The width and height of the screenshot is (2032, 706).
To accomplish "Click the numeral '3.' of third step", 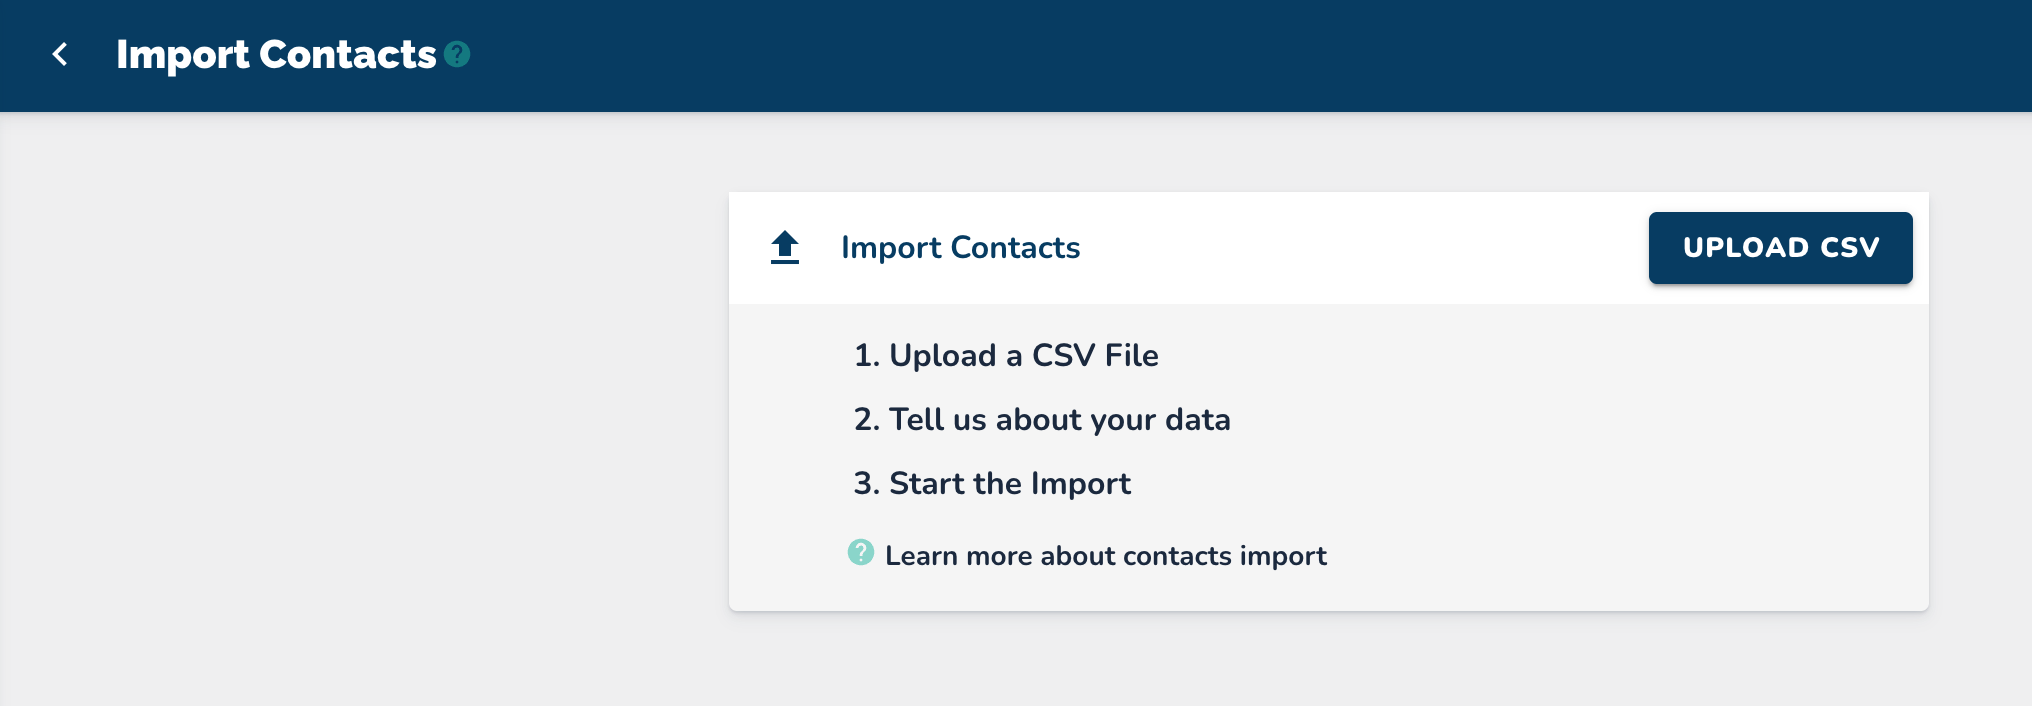I will [866, 484].
